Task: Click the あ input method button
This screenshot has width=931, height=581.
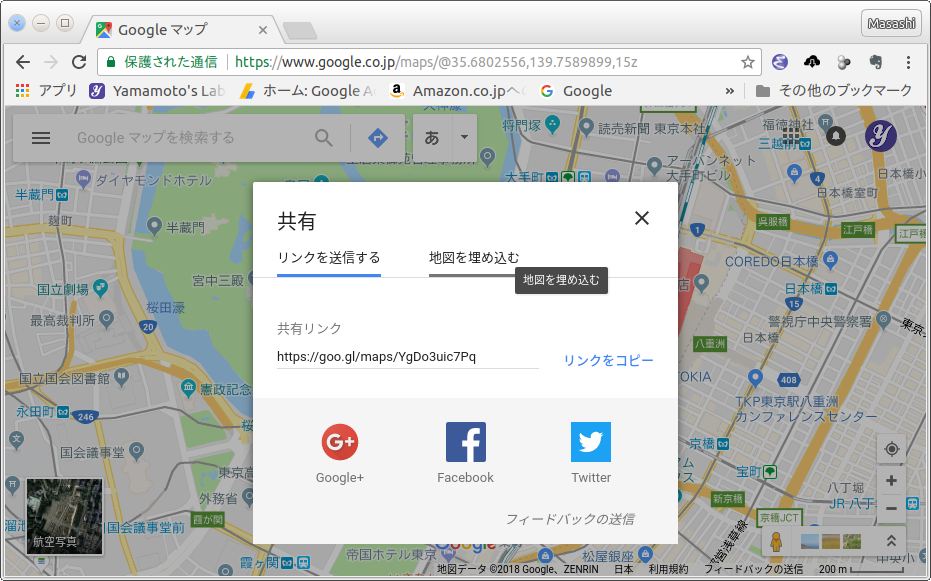Action: tap(432, 138)
